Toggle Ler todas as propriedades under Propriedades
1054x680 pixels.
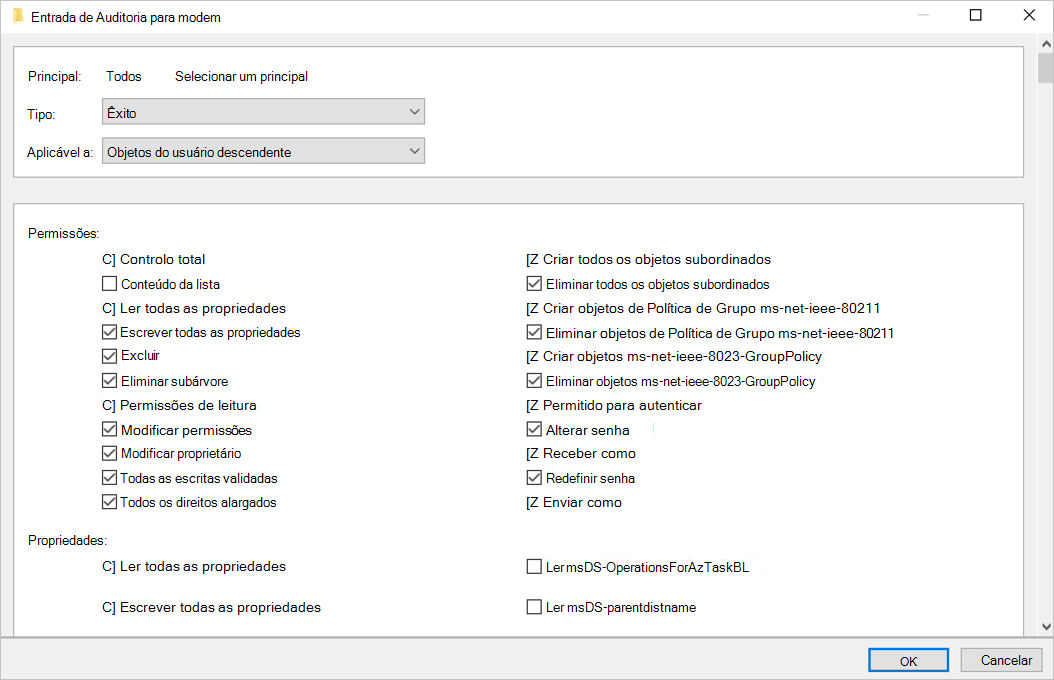click(x=109, y=566)
